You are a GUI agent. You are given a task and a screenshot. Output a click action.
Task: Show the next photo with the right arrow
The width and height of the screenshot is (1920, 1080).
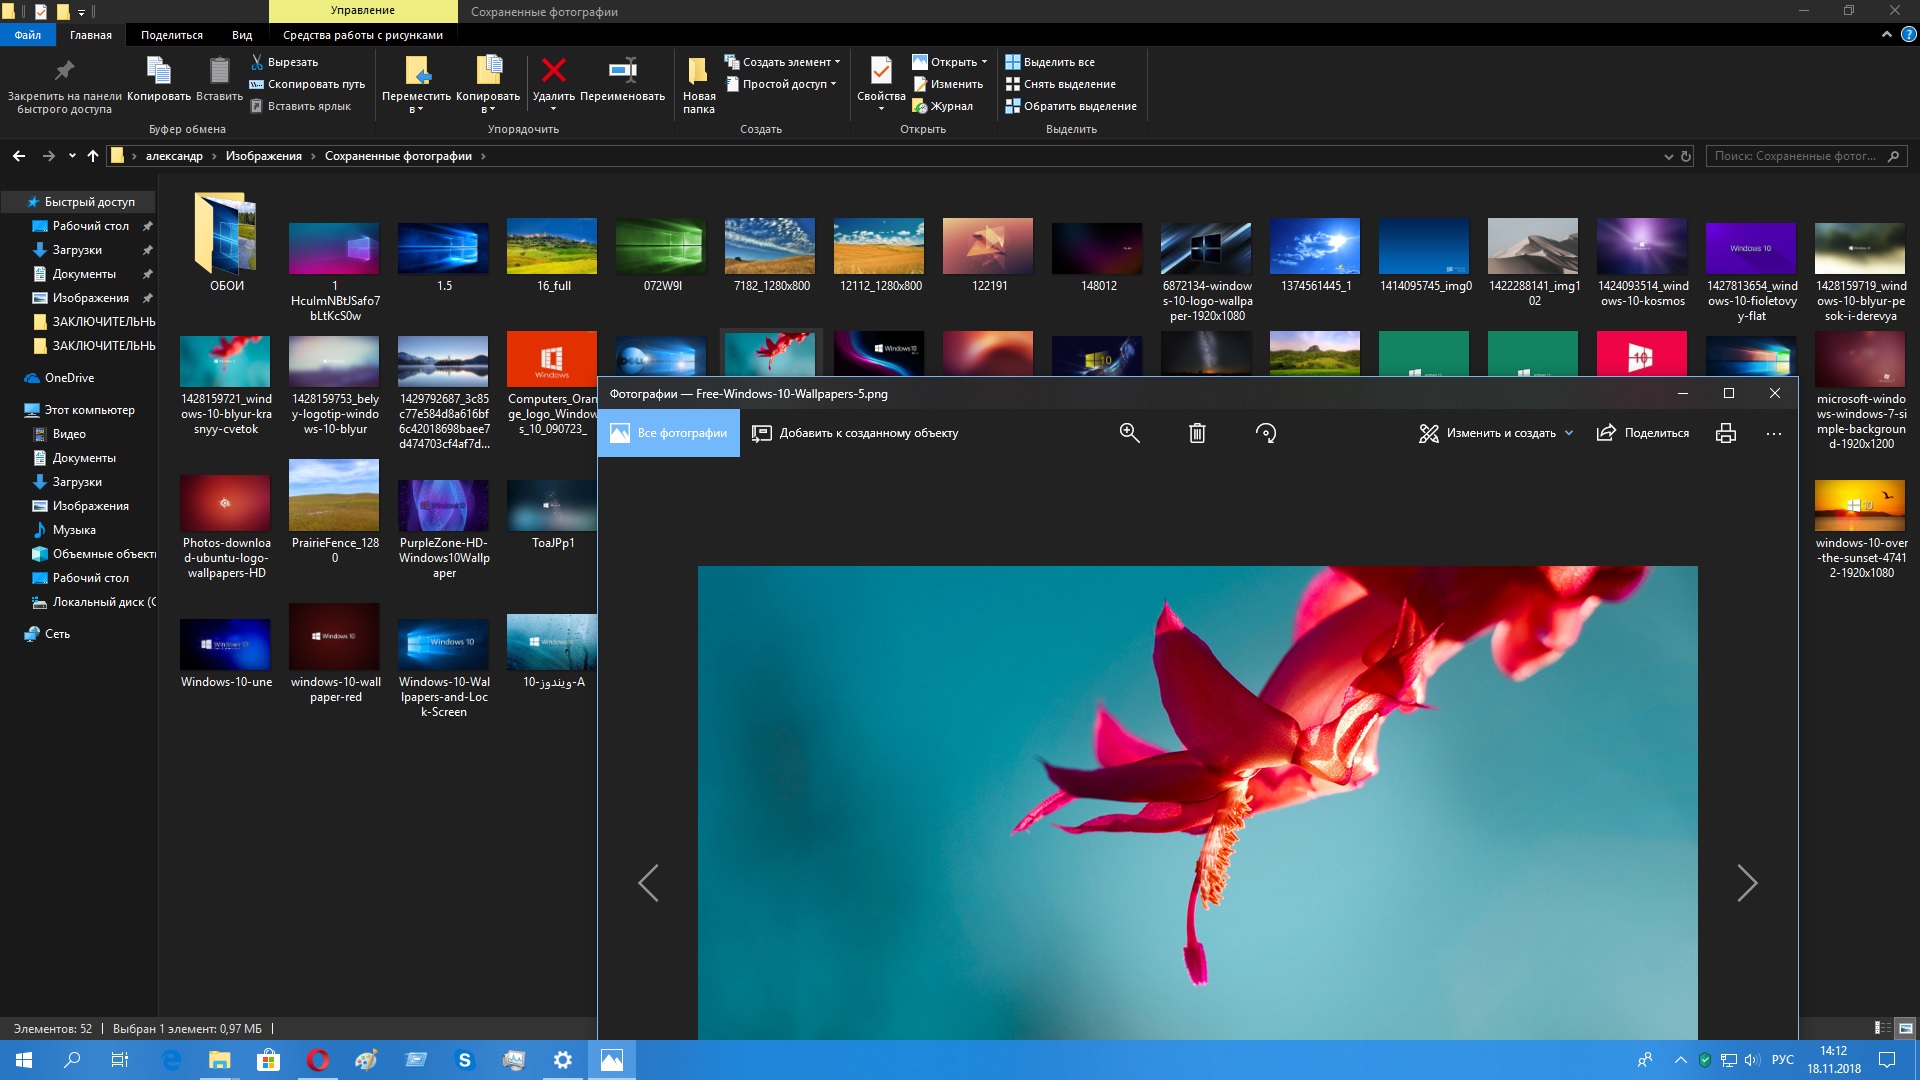pyautogui.click(x=1746, y=883)
